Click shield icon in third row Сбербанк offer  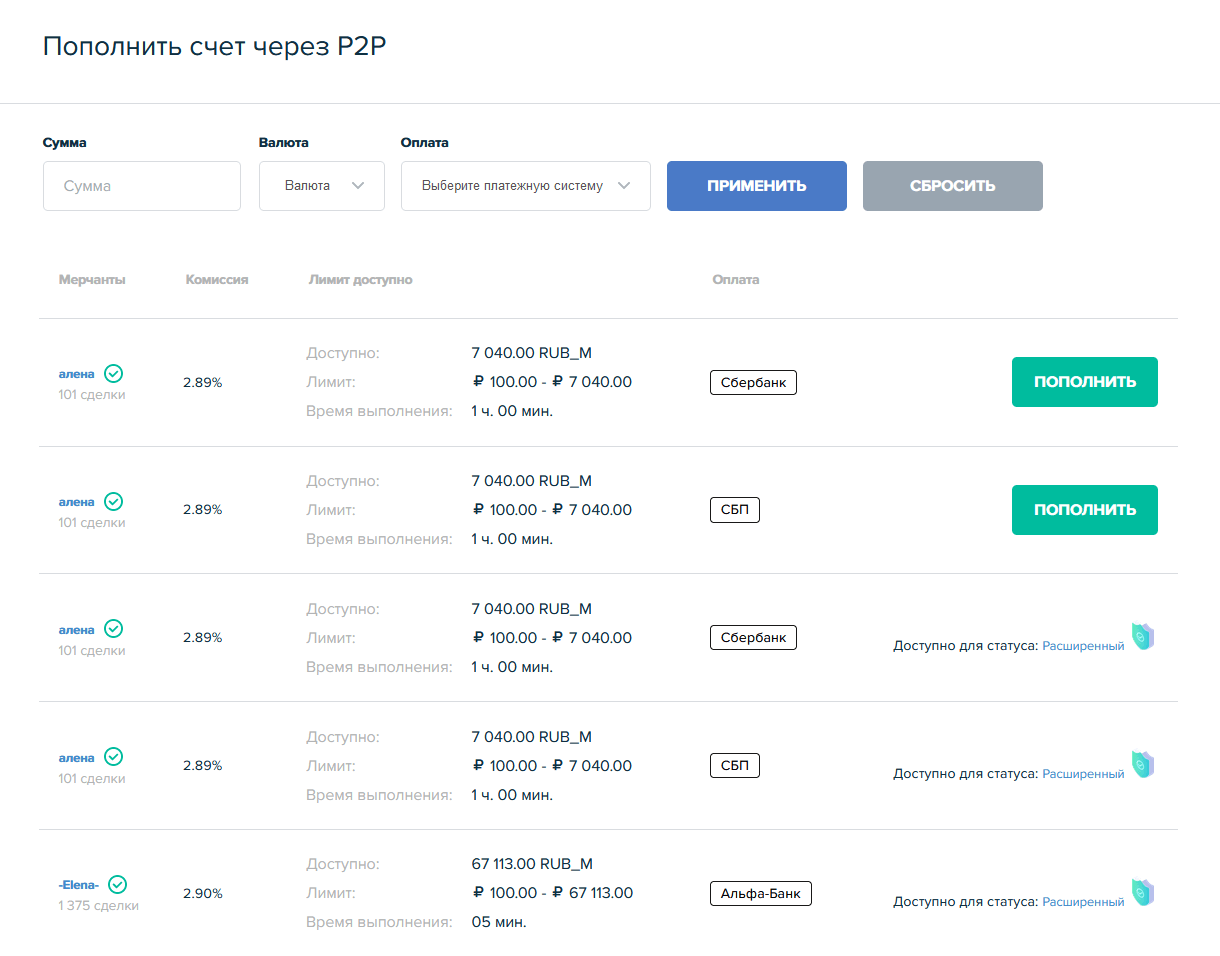click(1142, 636)
